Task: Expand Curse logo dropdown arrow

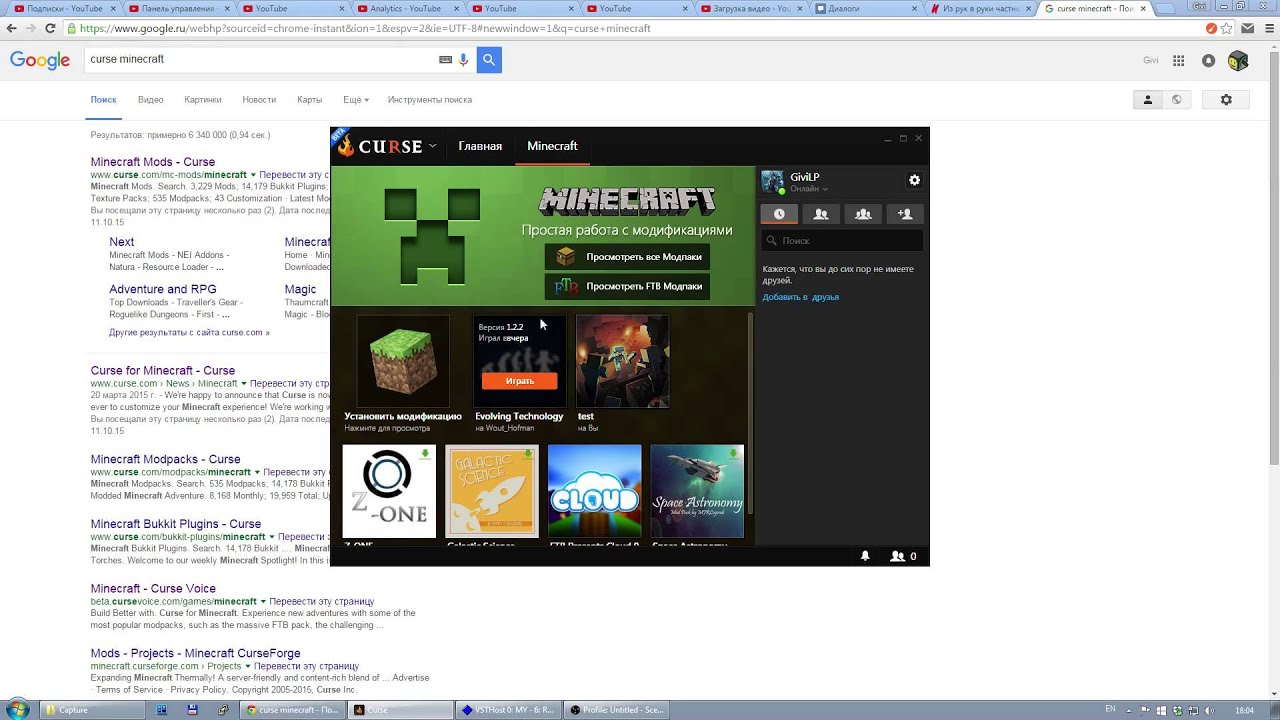Action: 432,146
